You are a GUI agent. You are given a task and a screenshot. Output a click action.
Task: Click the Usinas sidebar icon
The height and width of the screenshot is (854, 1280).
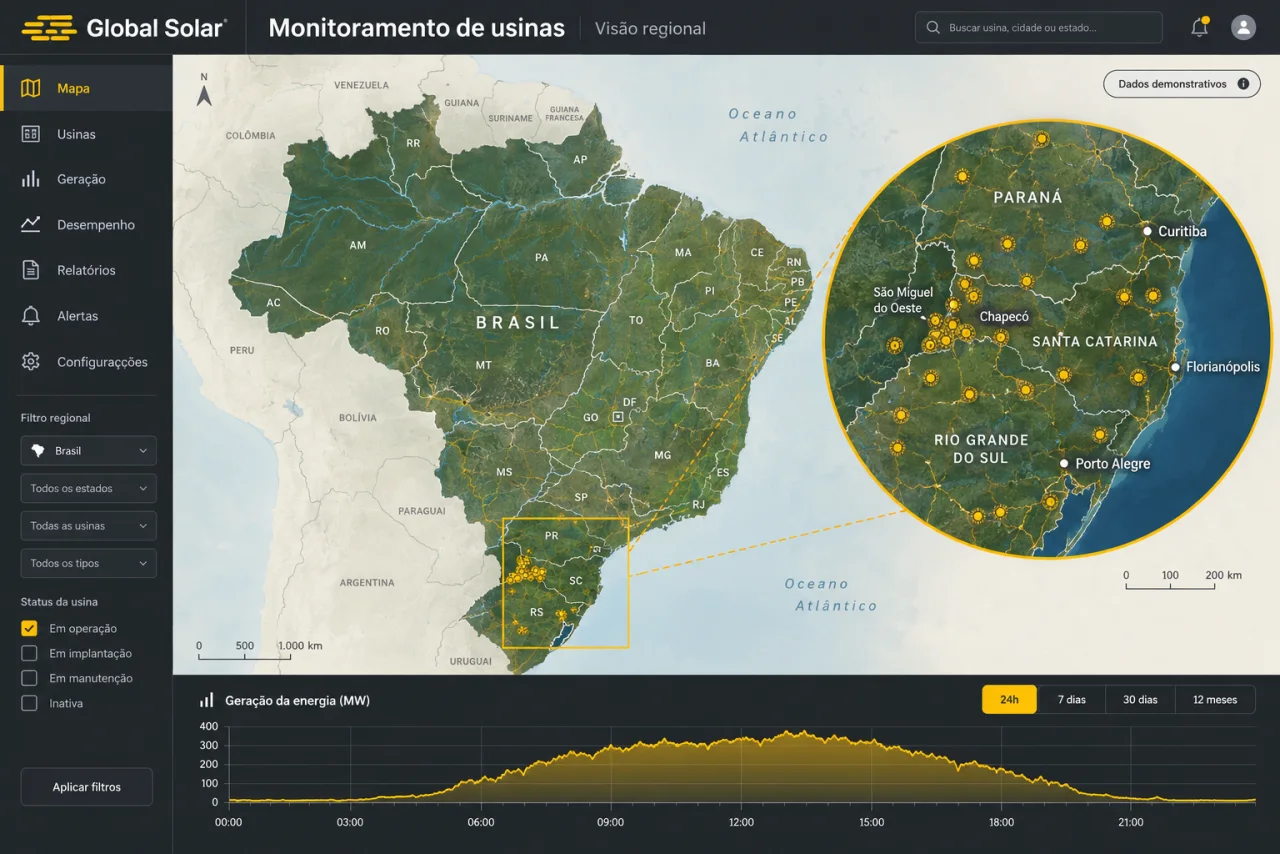pyautogui.click(x=31, y=134)
